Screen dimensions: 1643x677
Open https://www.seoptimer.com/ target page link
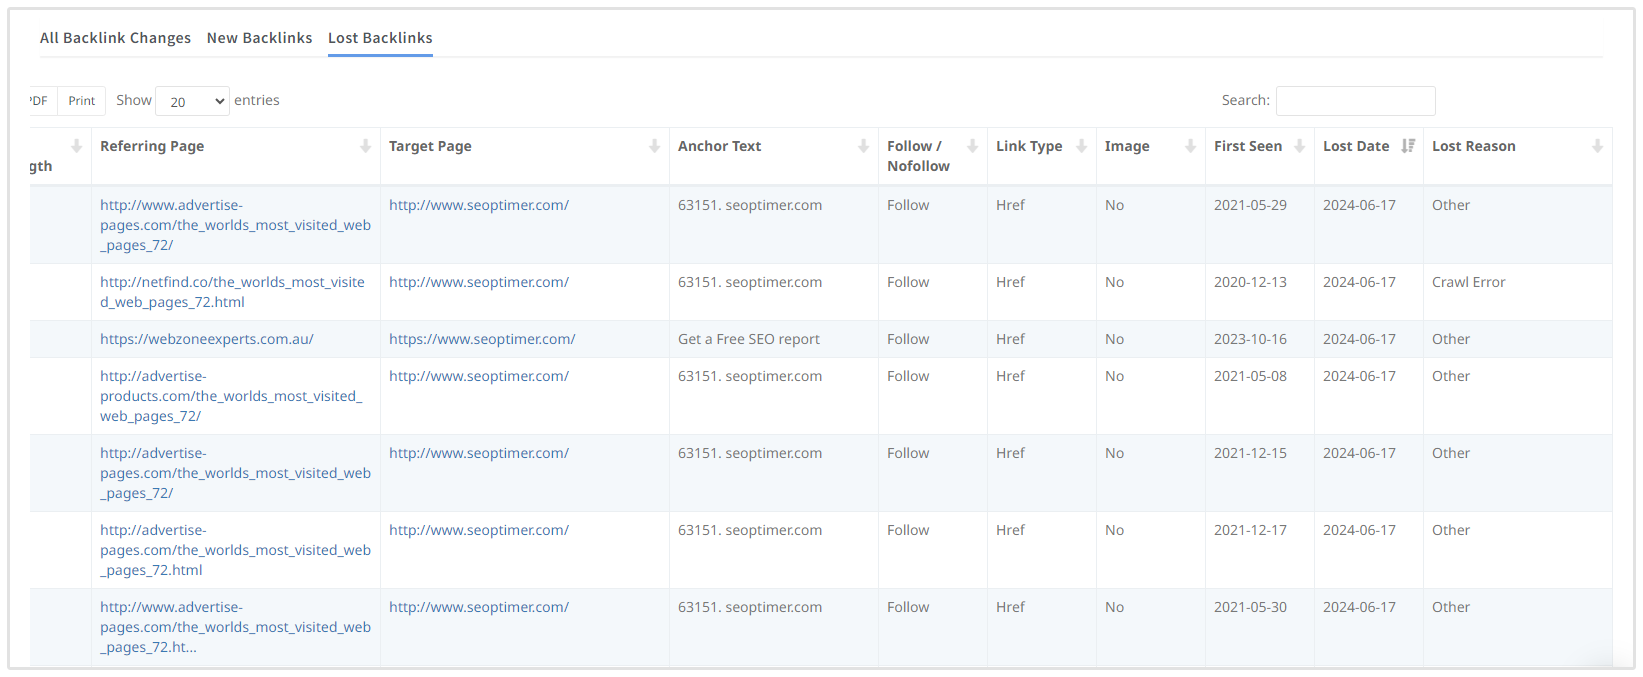pyautogui.click(x=482, y=339)
